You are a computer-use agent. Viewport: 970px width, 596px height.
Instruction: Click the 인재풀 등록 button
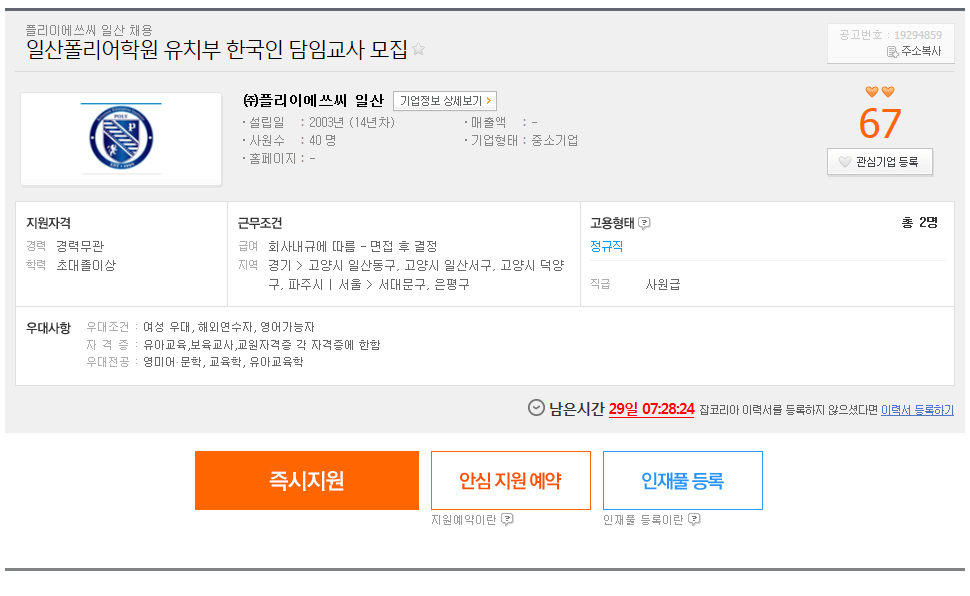pos(683,480)
